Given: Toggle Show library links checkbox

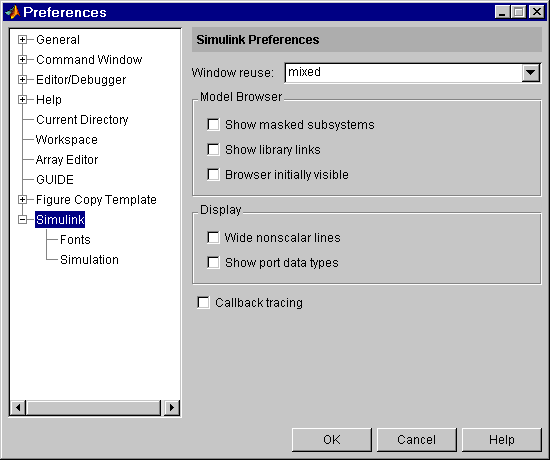Looking at the screenshot, I should [x=213, y=149].
